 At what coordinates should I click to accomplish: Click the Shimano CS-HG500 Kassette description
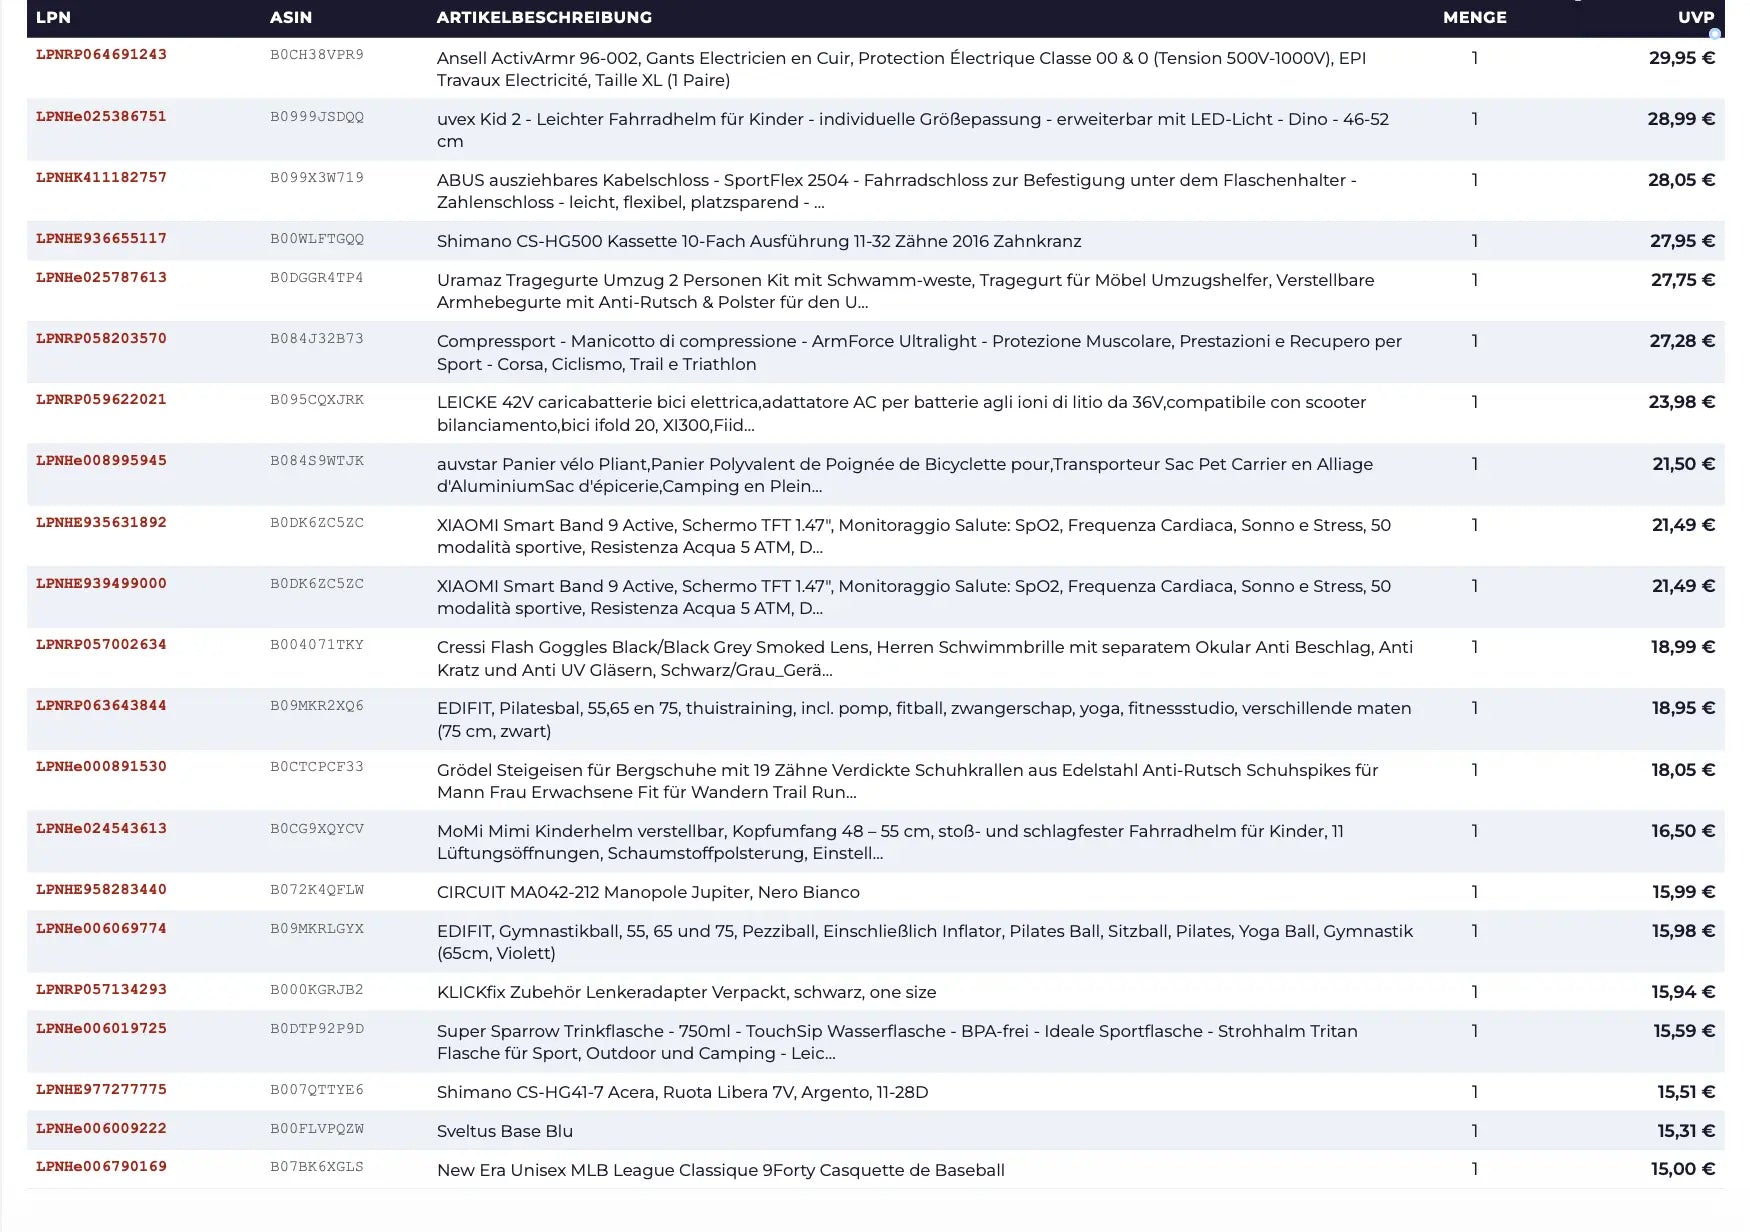(759, 241)
